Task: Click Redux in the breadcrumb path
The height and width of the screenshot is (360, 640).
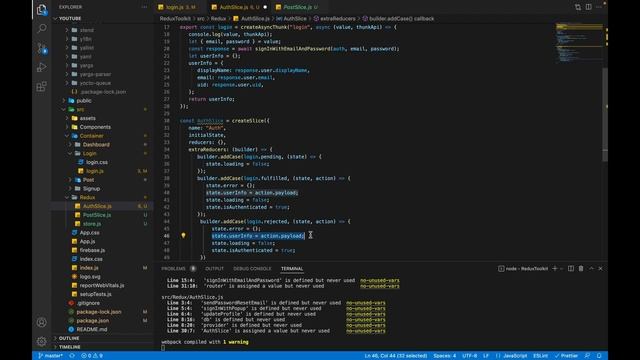Action: click(x=218, y=18)
